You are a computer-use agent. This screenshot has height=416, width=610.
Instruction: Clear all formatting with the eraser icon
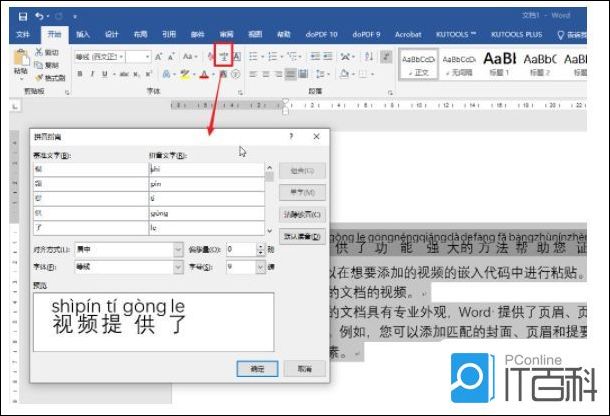click(x=211, y=57)
